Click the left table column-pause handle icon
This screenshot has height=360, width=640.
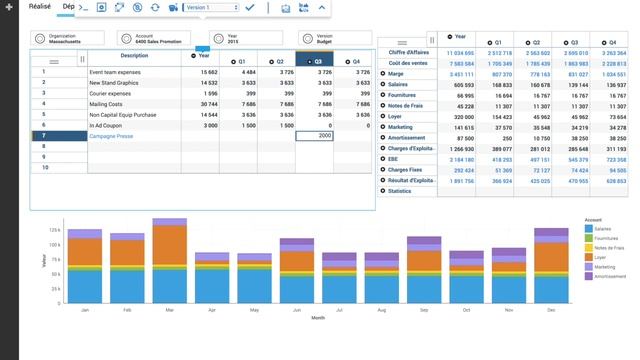click(x=82, y=59)
